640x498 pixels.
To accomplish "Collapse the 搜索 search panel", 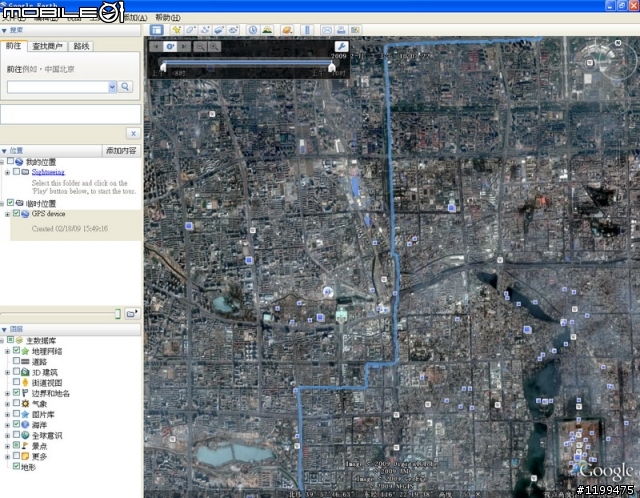I will 4,30.
